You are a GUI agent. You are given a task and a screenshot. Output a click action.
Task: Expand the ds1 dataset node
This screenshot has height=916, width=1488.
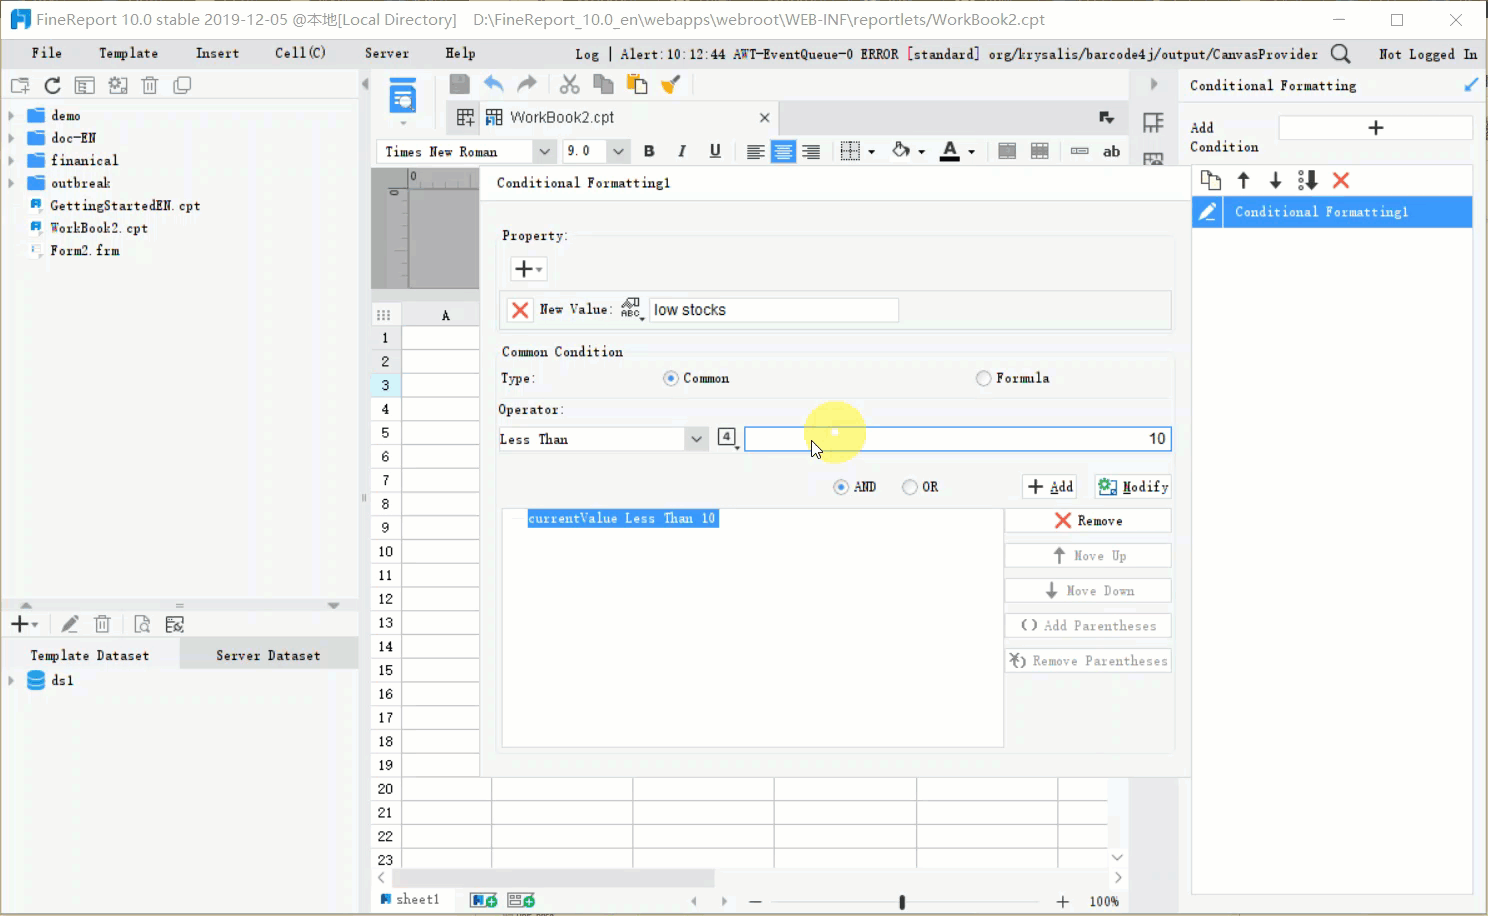(x=11, y=680)
